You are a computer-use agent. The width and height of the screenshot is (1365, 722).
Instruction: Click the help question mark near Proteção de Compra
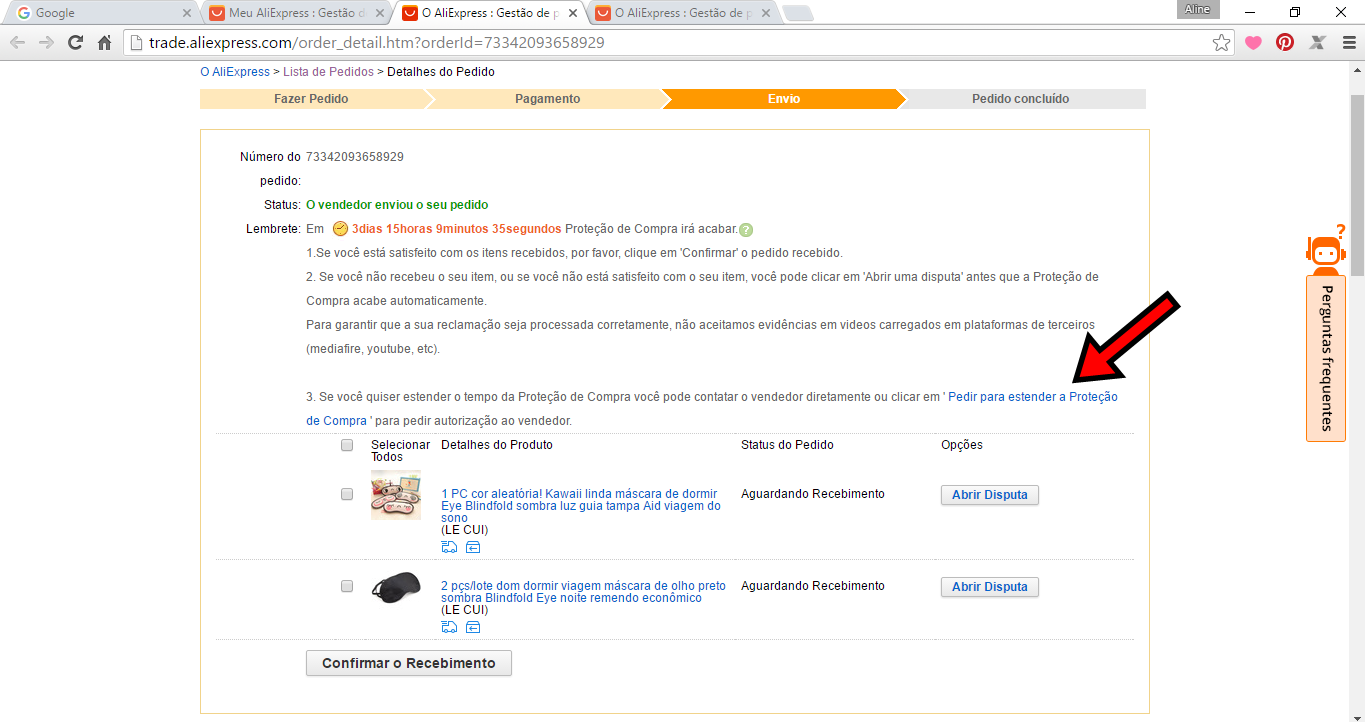(746, 229)
